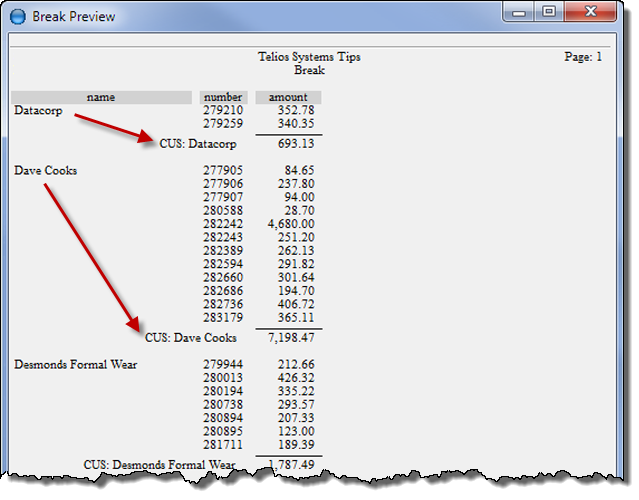Viewport: 639px width, 500px height.
Task: Select the Desmonds Formal Wear customer name
Action: click(75, 365)
